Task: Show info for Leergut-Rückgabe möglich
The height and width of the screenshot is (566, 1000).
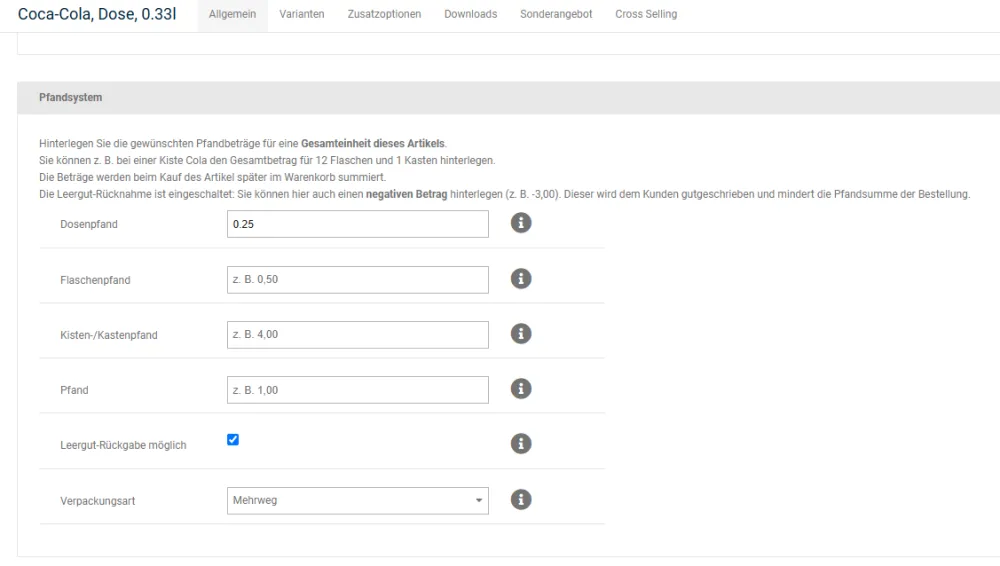Action: [x=521, y=443]
